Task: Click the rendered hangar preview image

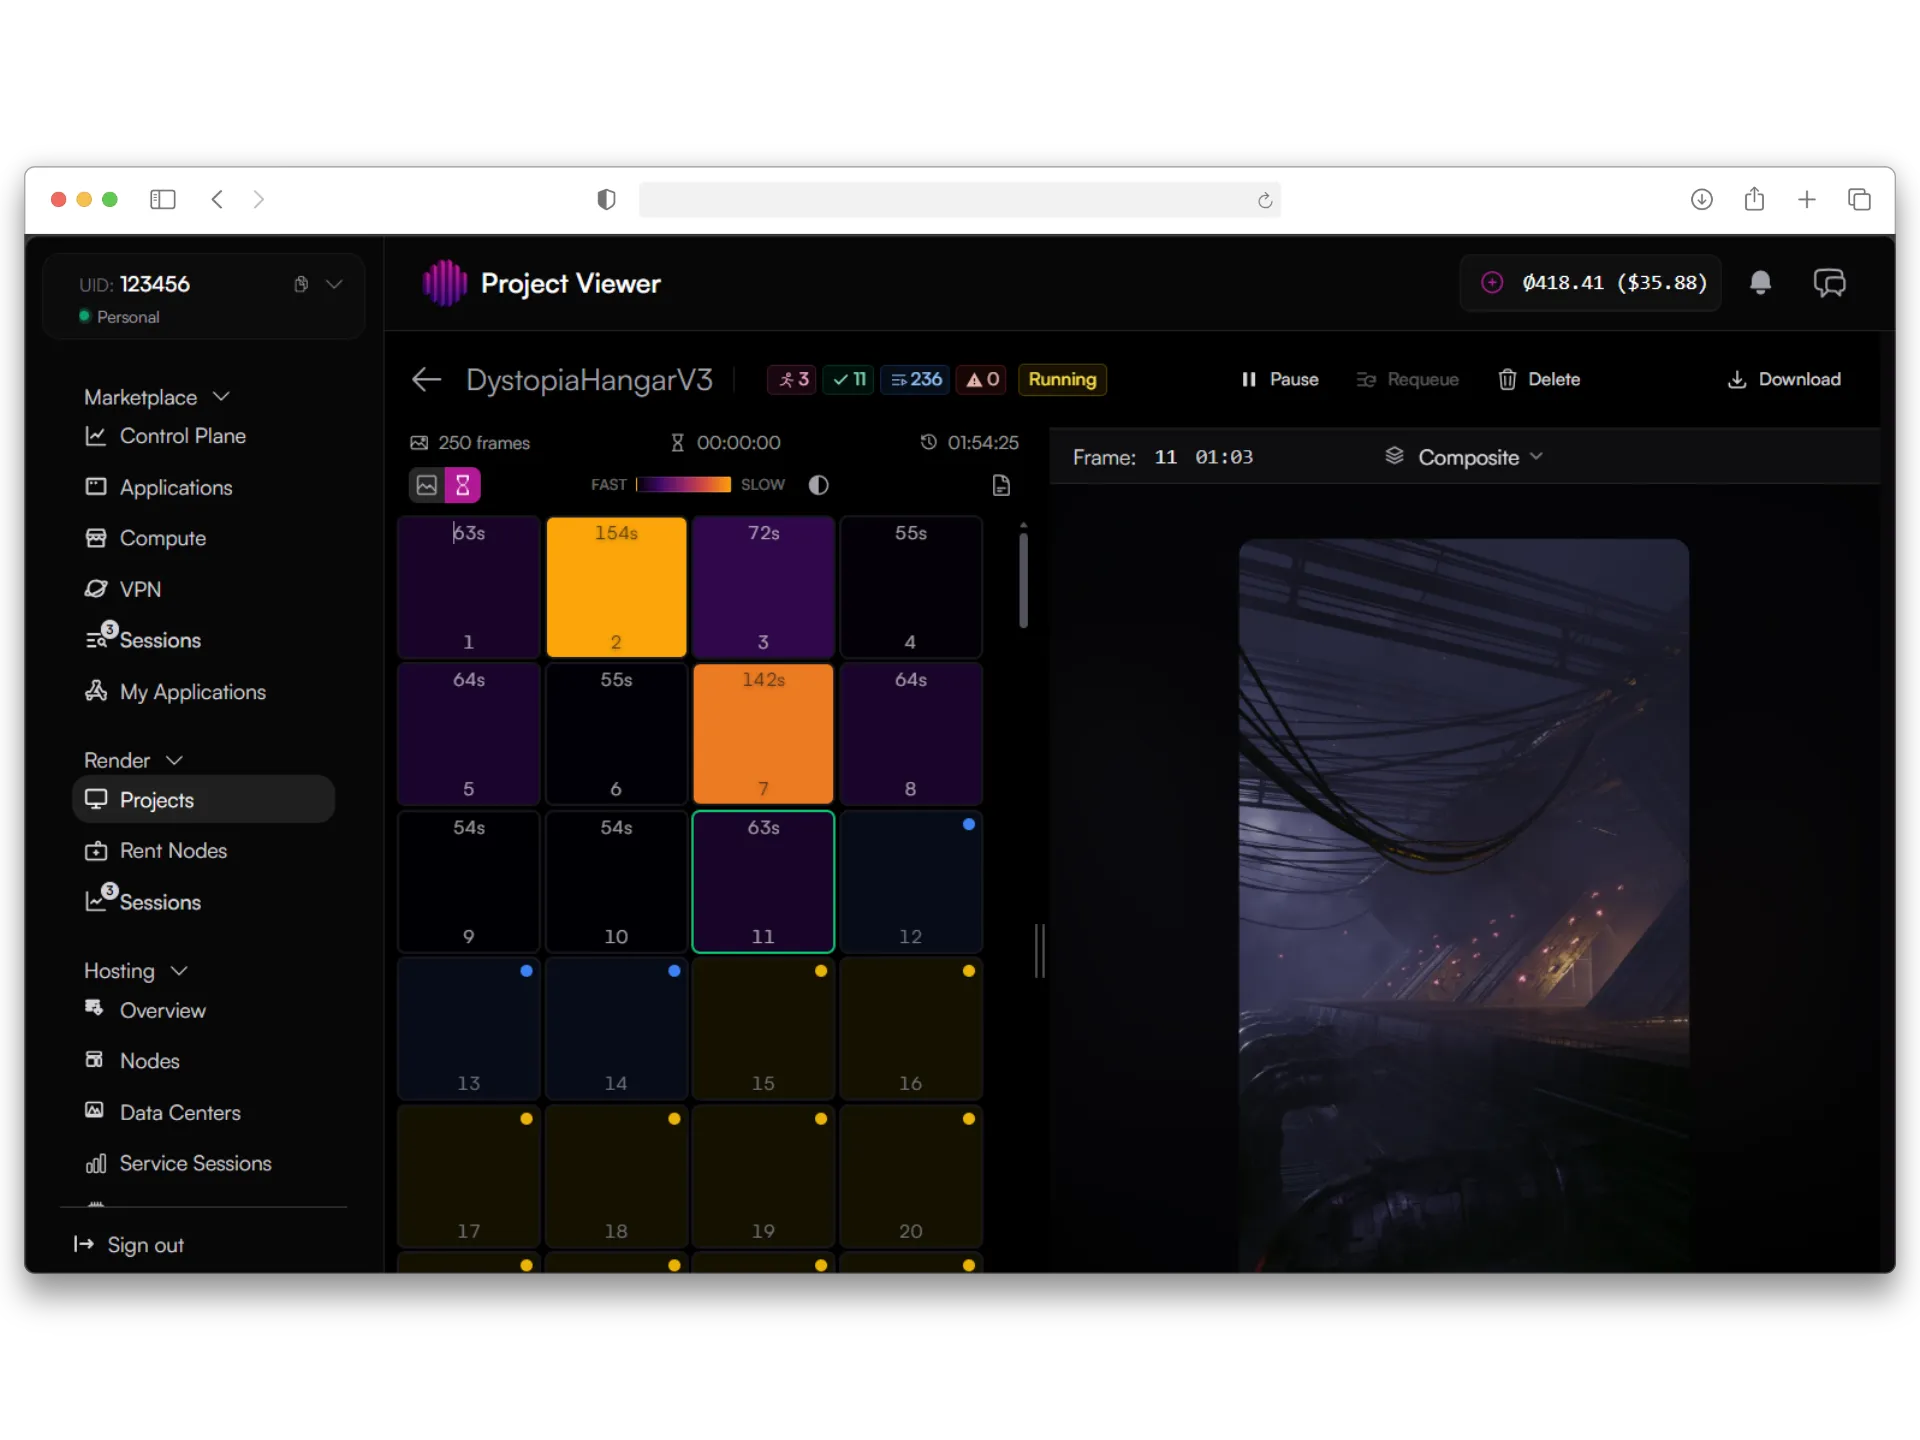Action: (1464, 905)
